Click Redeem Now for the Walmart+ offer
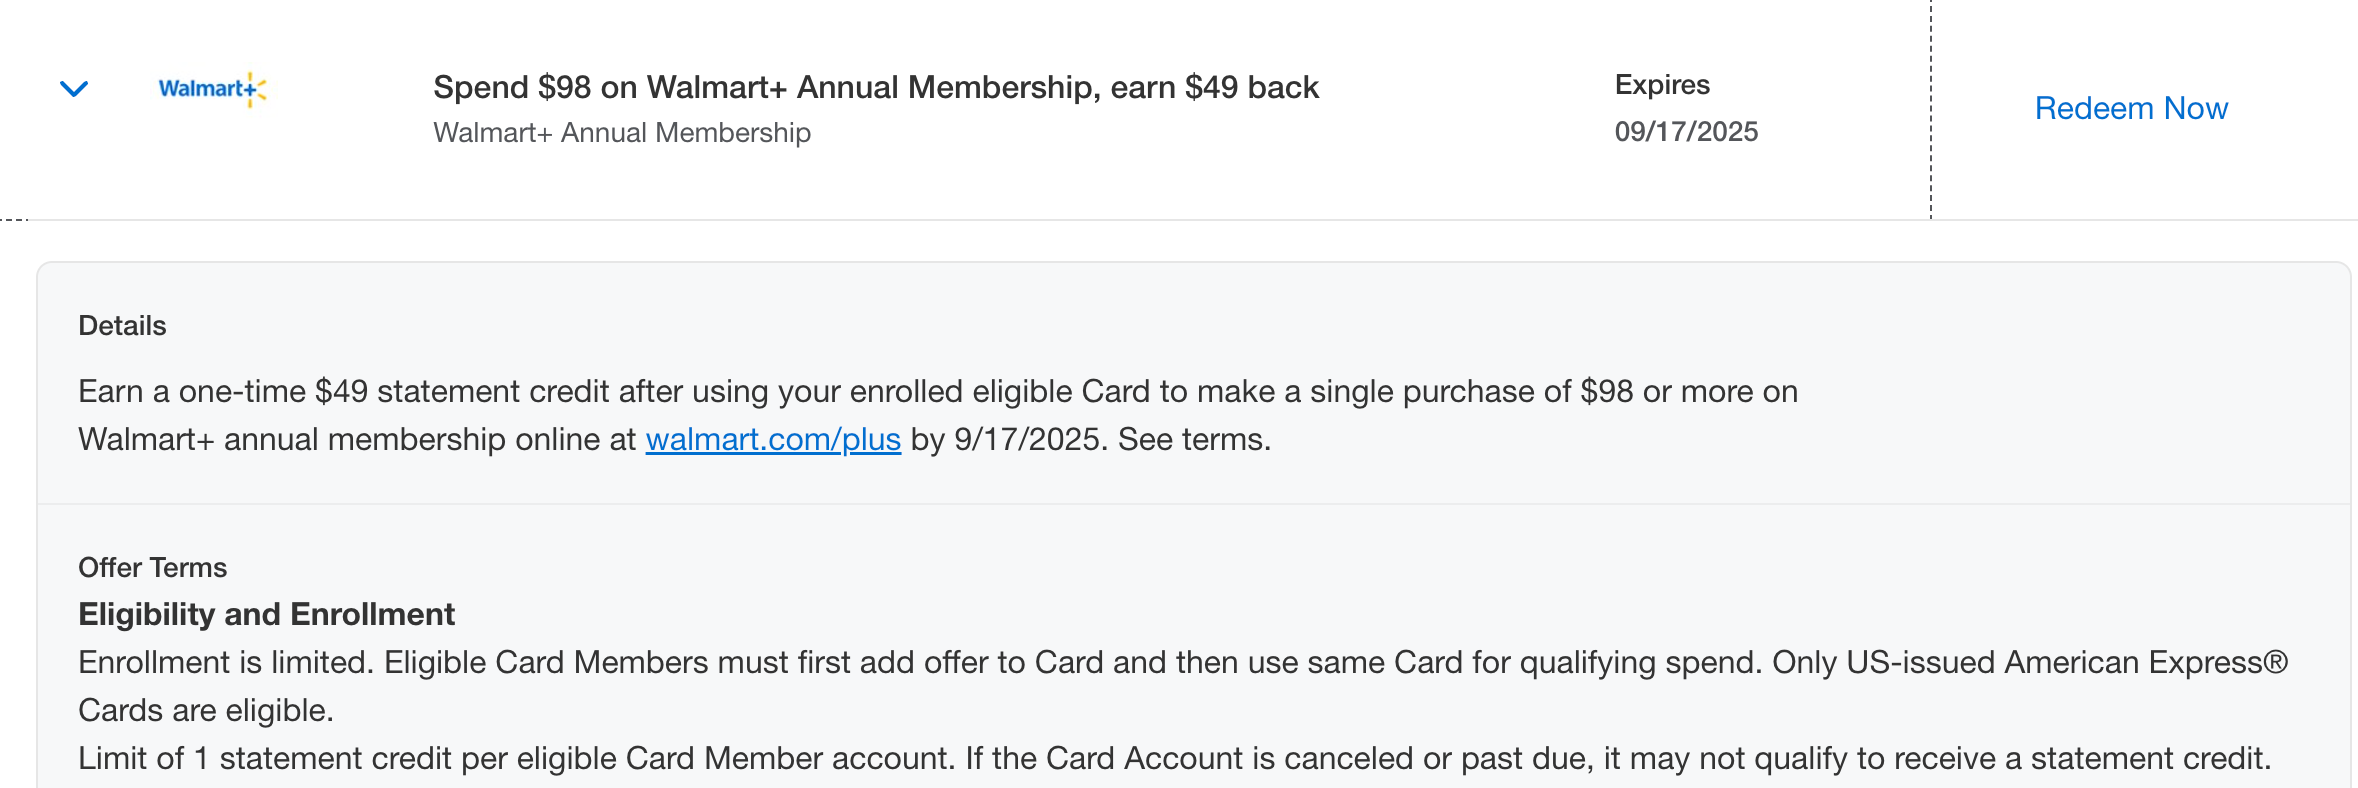 click(x=2132, y=108)
